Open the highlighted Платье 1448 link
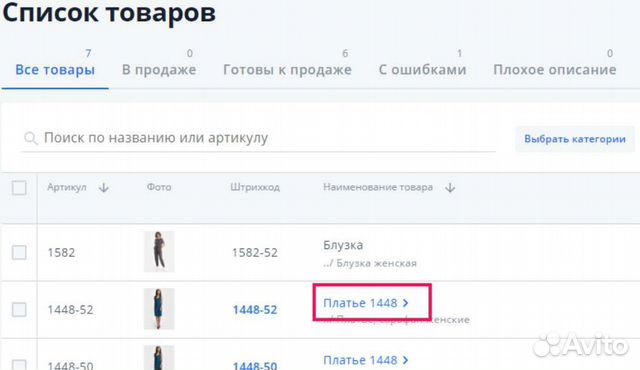The width and height of the screenshot is (640, 370). click(x=360, y=303)
